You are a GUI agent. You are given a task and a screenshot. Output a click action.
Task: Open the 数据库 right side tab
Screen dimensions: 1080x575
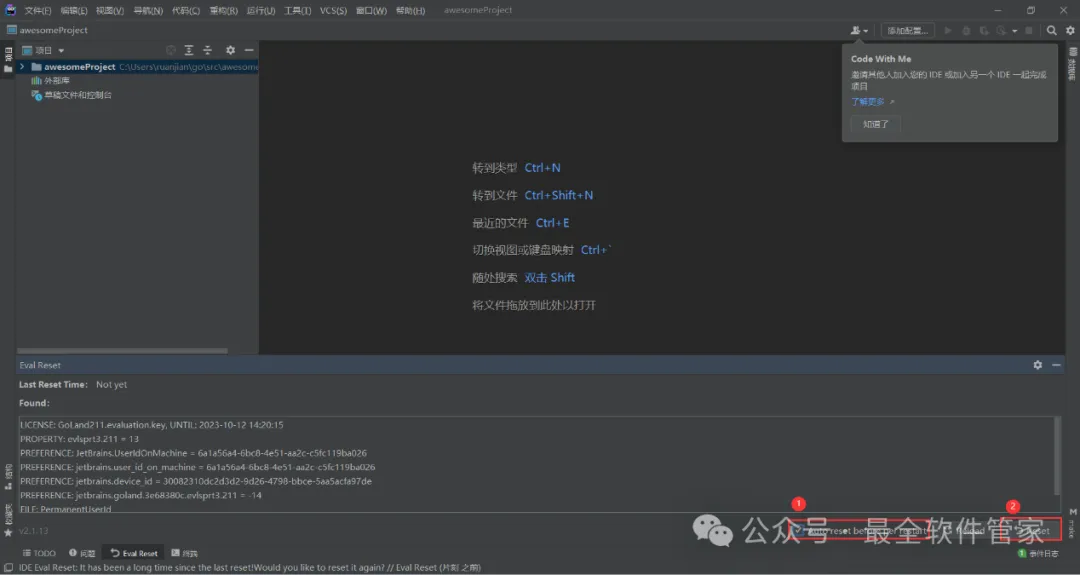1072,64
